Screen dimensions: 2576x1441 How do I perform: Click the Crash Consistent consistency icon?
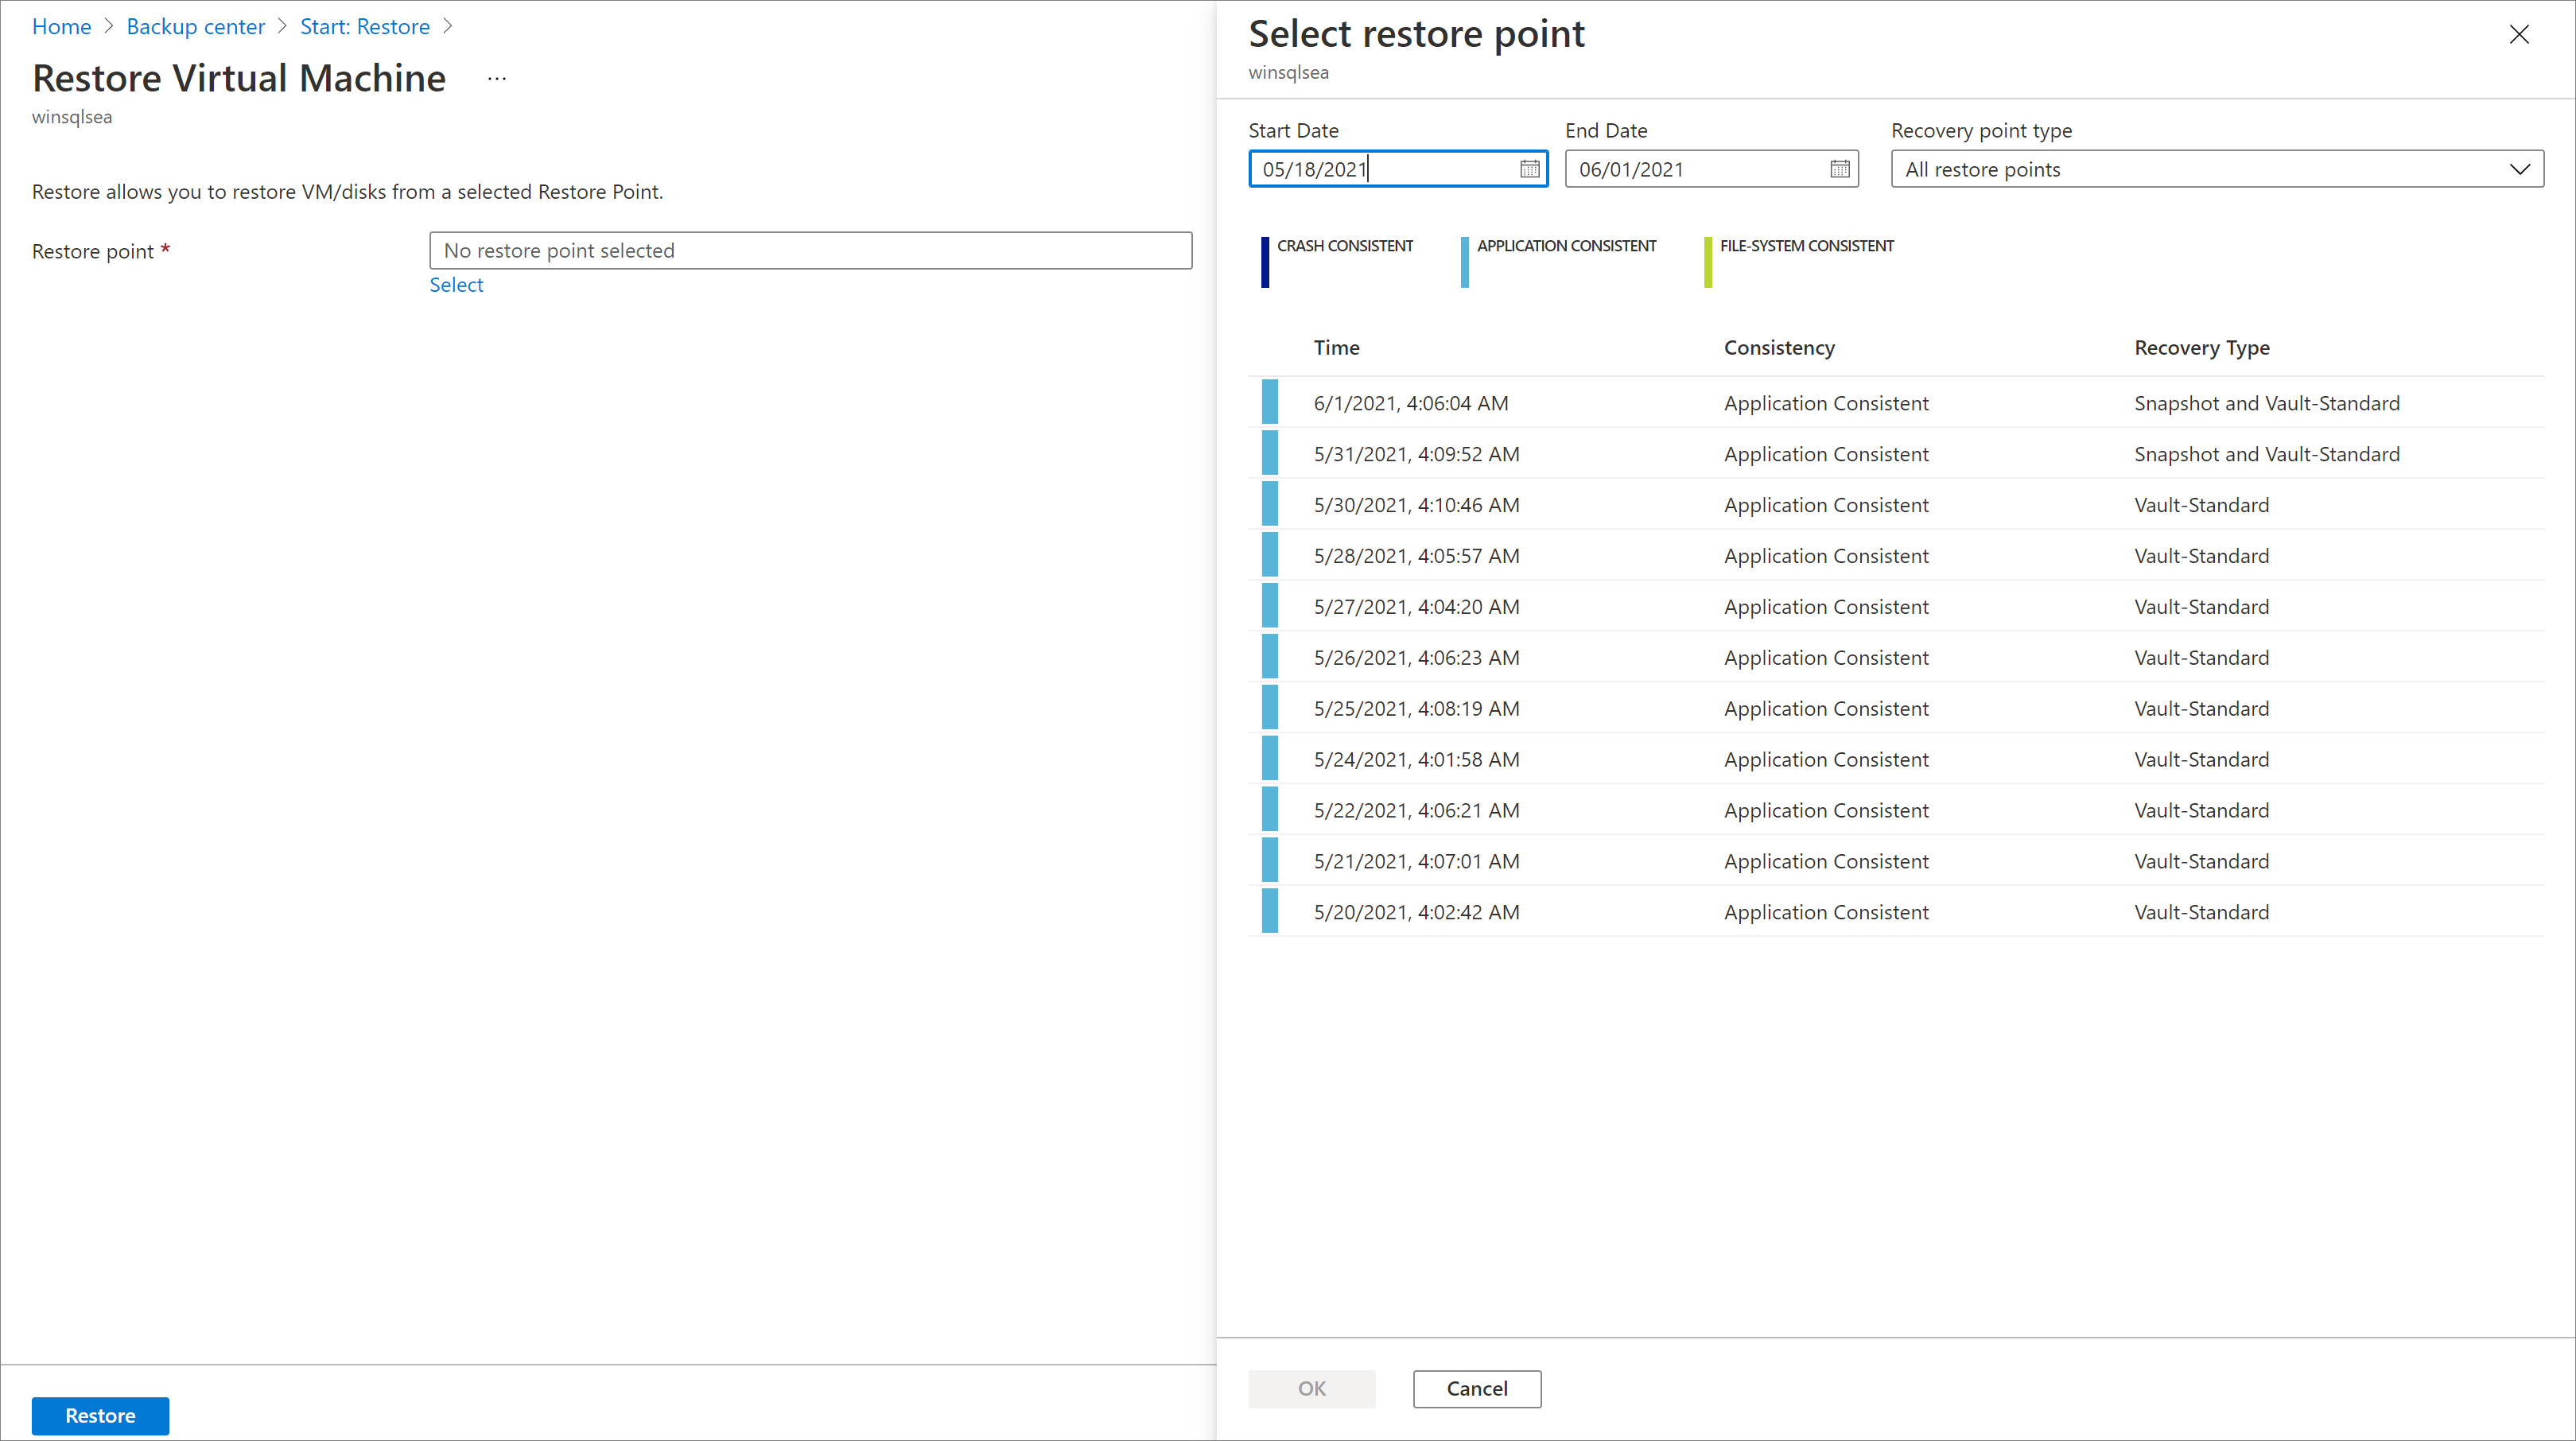click(x=1263, y=251)
